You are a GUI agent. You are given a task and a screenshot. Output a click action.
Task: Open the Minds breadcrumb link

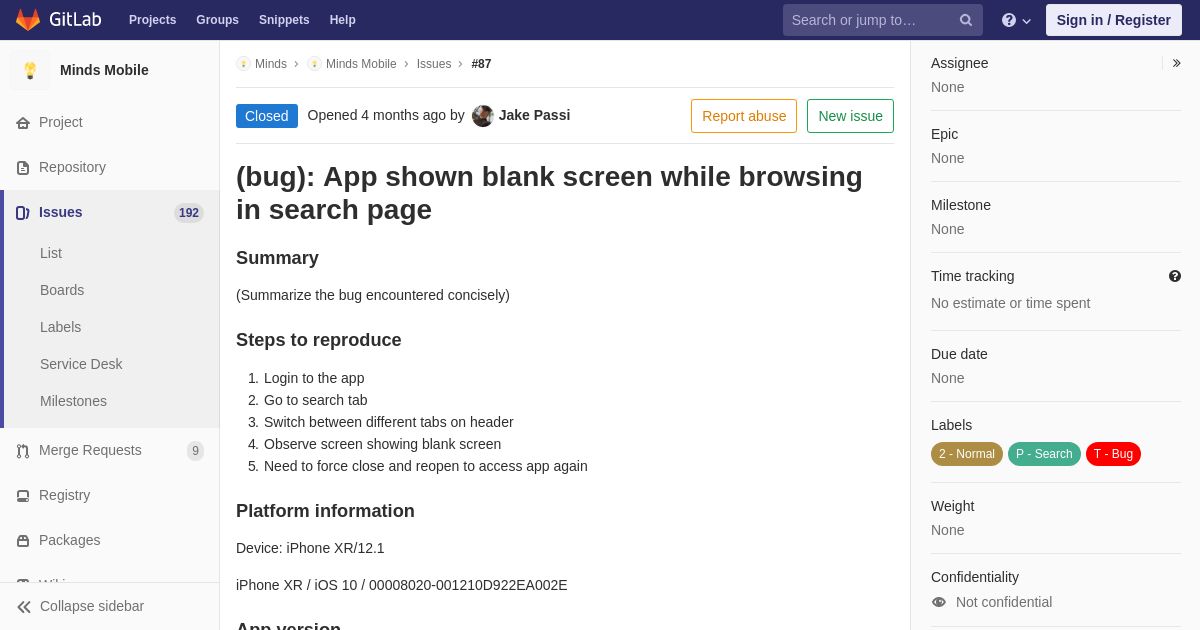271,64
